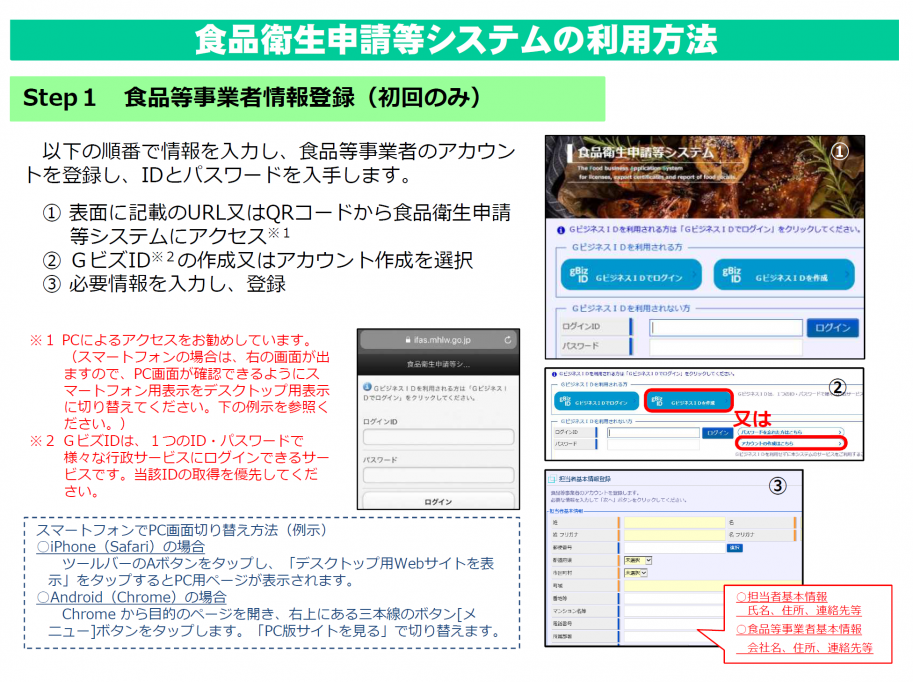Focus the パスワード field in screenshot ②
This screenshot has height=682, width=913.
click(653, 444)
